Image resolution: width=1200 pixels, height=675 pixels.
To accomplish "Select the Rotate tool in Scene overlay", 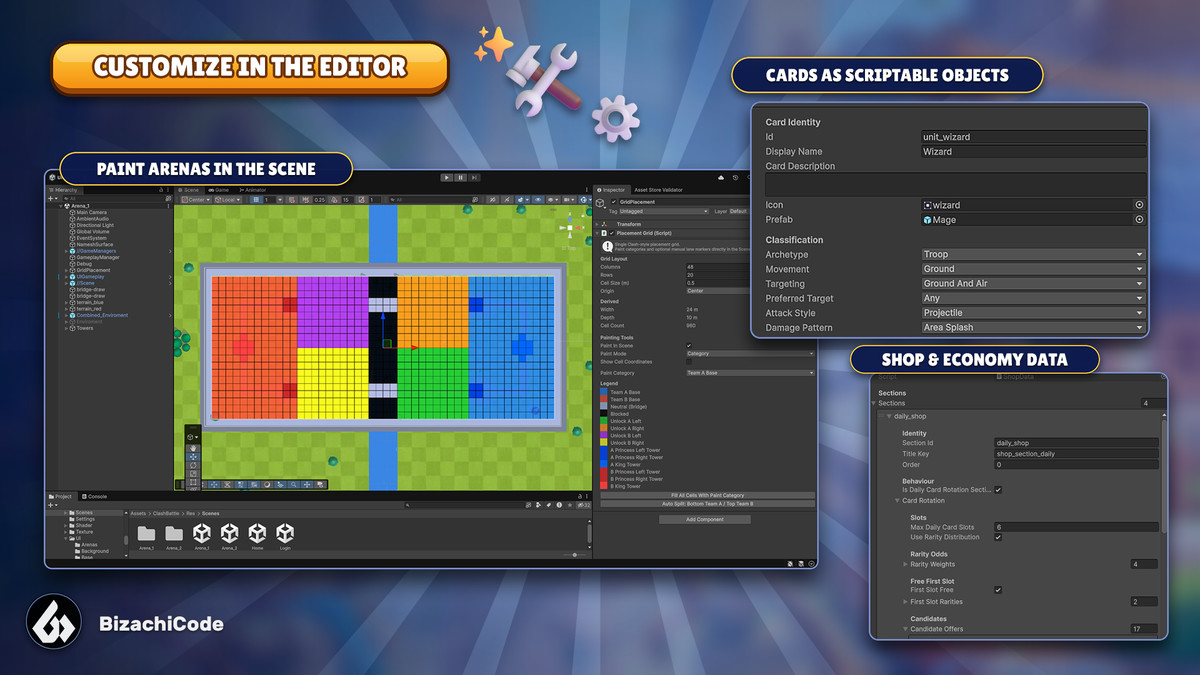I will (x=193, y=465).
